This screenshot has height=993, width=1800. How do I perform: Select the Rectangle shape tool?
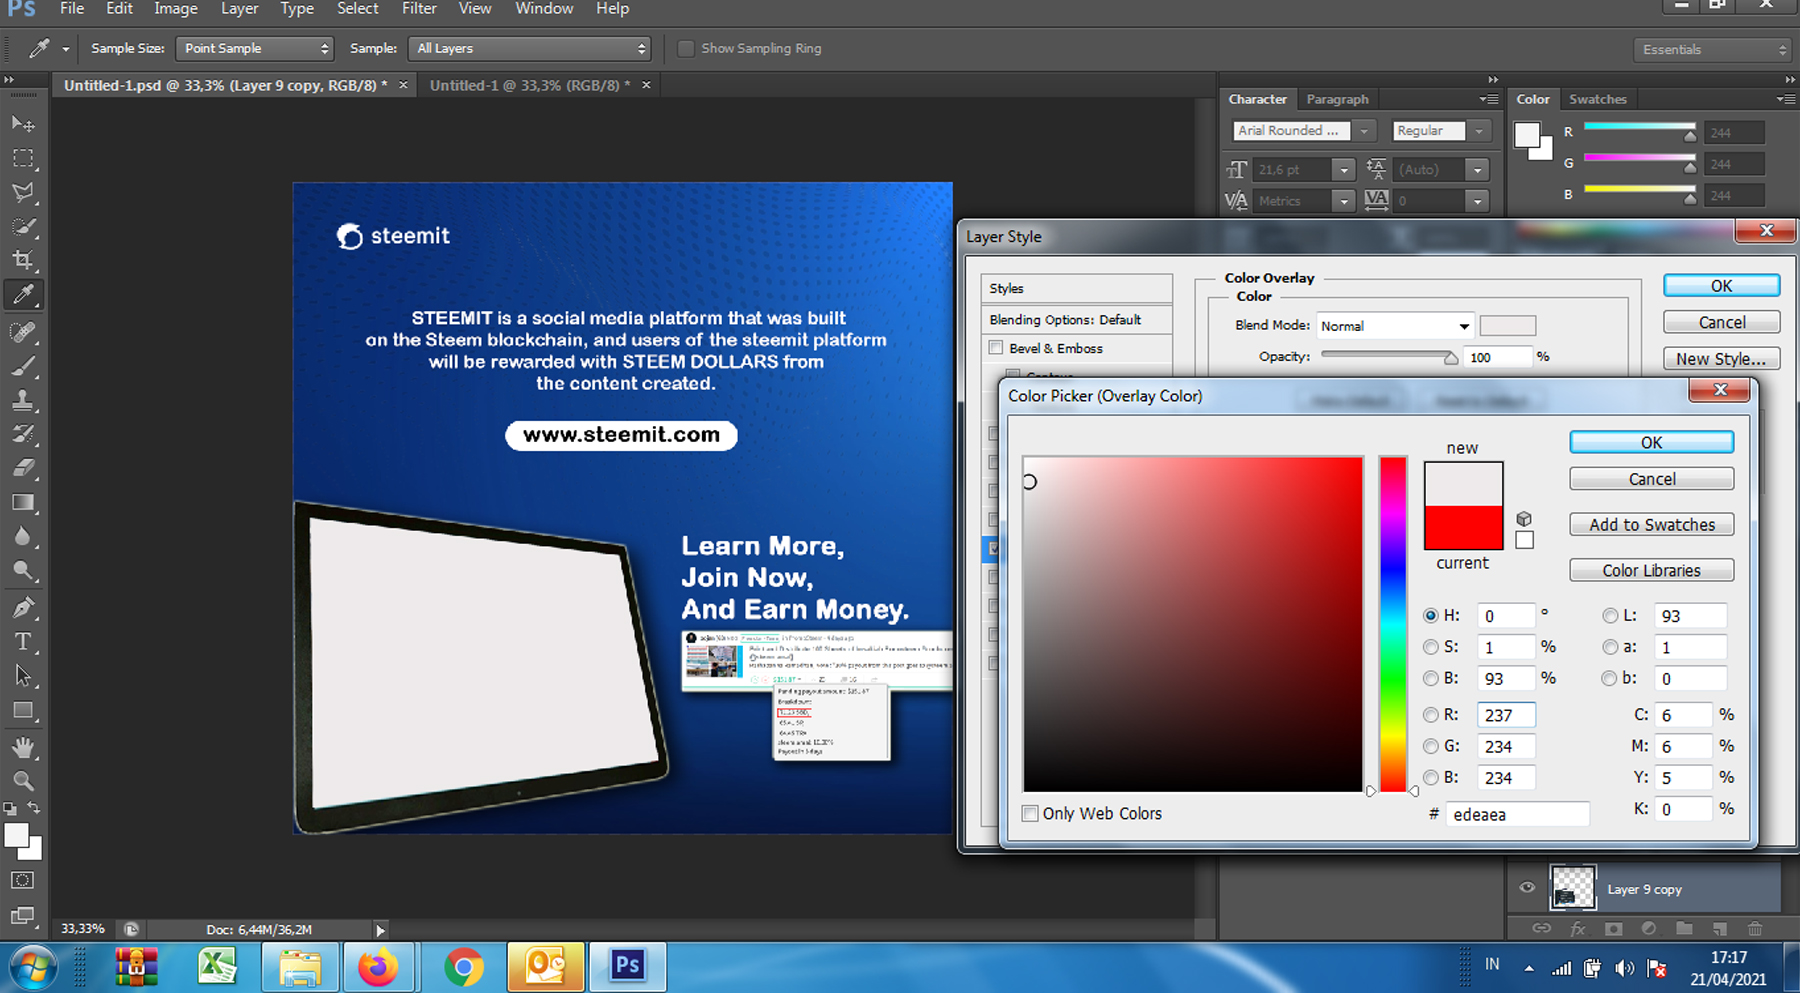(x=23, y=711)
